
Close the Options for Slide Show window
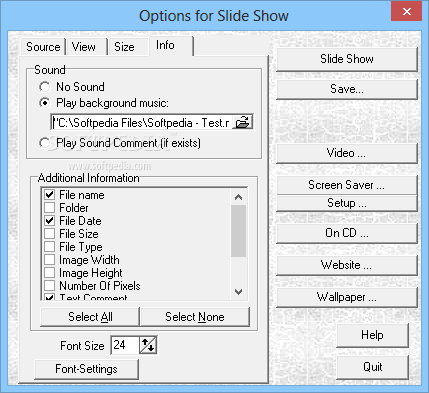tap(407, 11)
